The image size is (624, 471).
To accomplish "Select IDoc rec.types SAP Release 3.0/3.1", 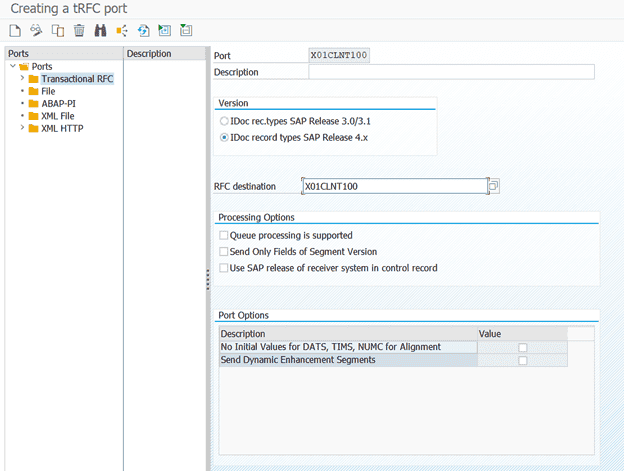I will point(224,121).
